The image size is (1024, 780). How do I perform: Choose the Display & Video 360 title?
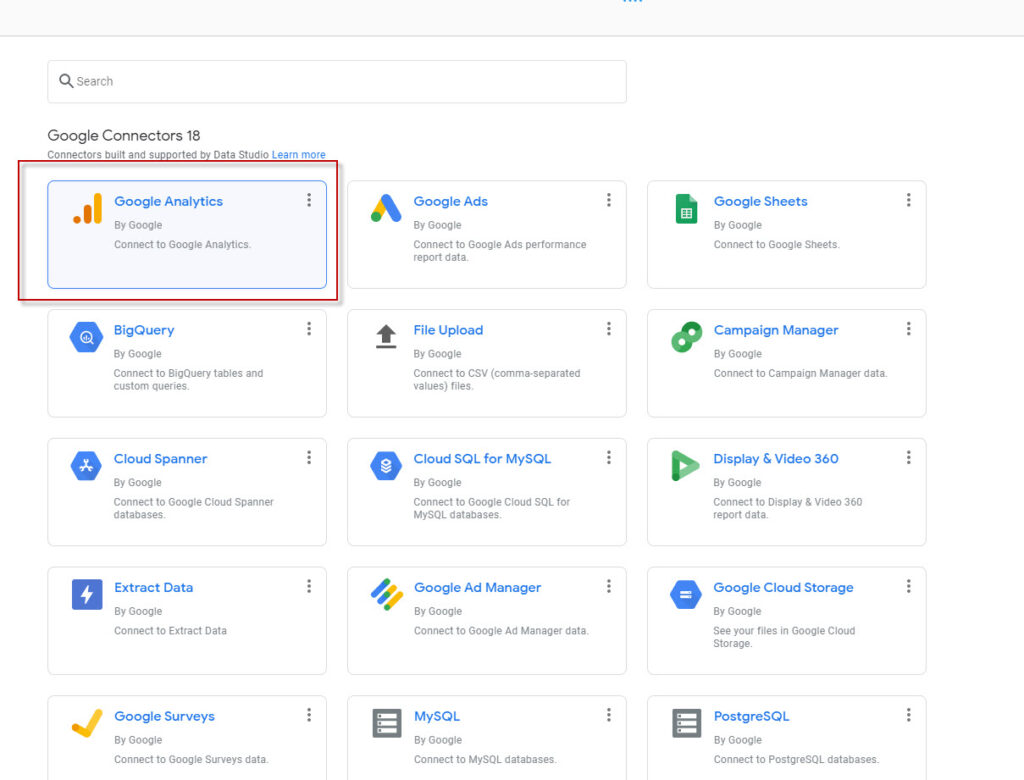coord(775,459)
